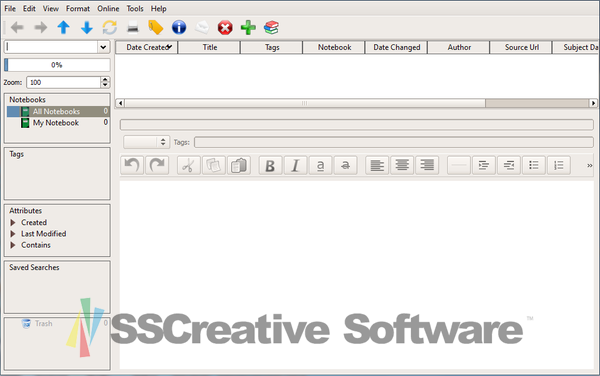600x376 pixels.
Task: Open the Tools menu
Action: pos(135,8)
